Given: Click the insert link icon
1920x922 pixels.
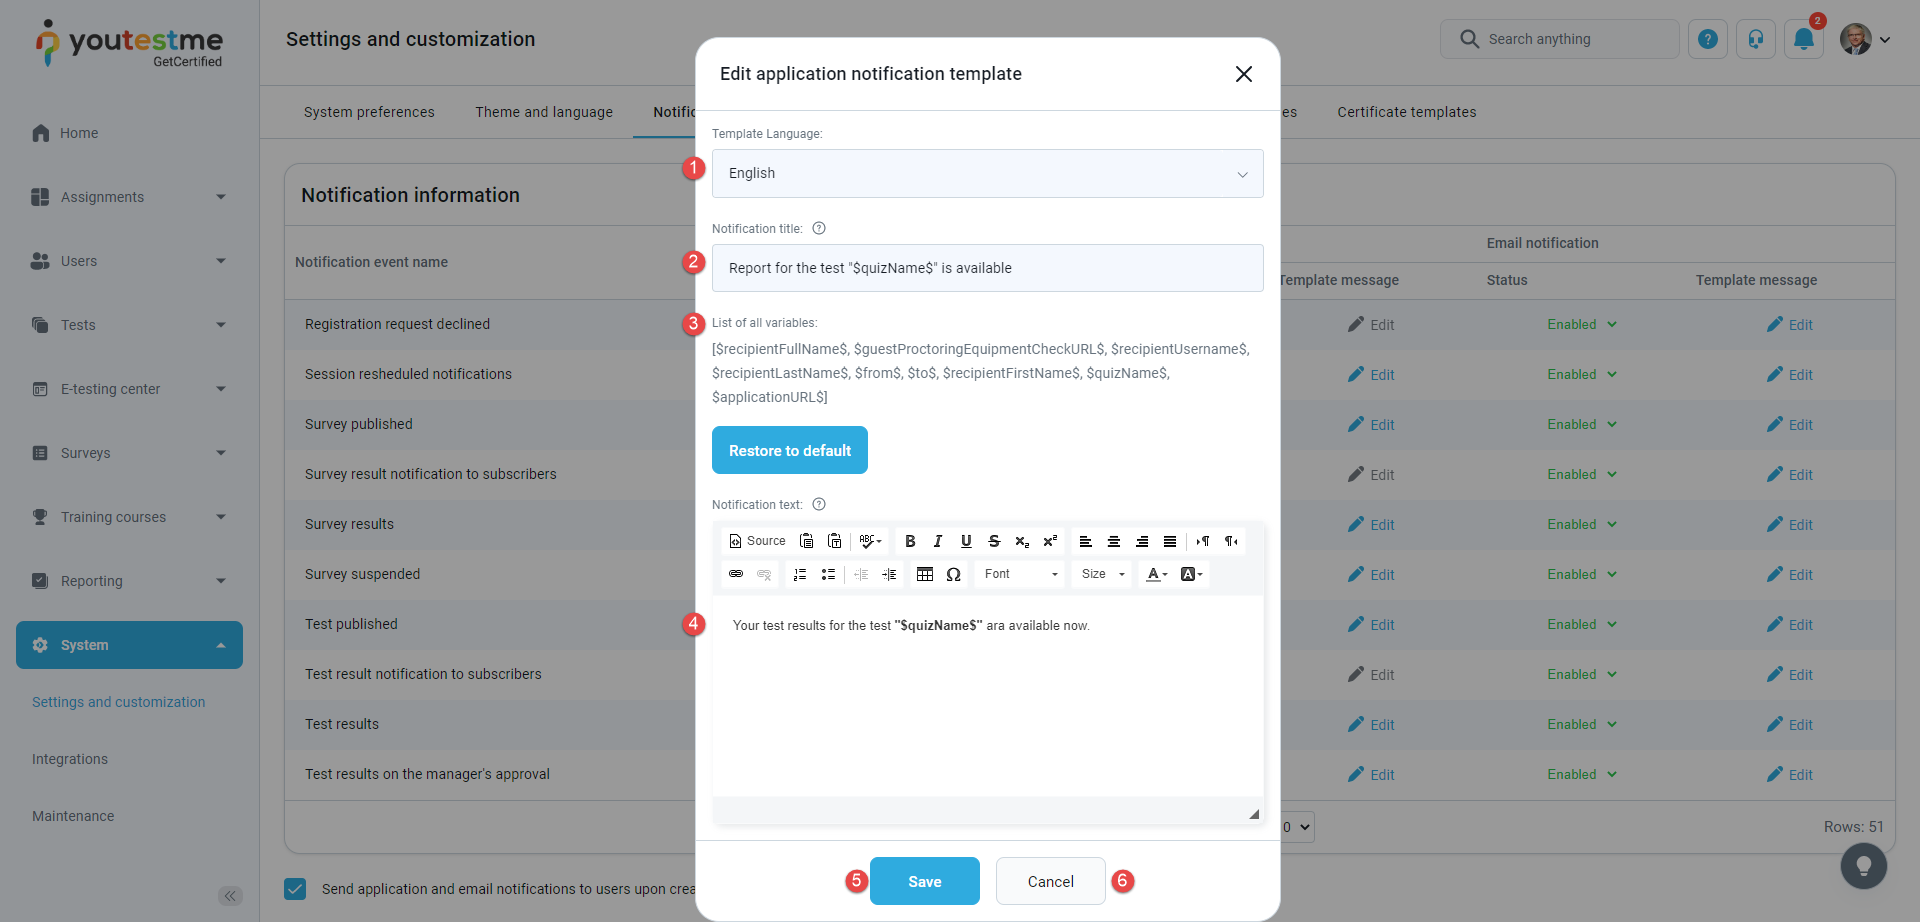Looking at the screenshot, I should [736, 574].
